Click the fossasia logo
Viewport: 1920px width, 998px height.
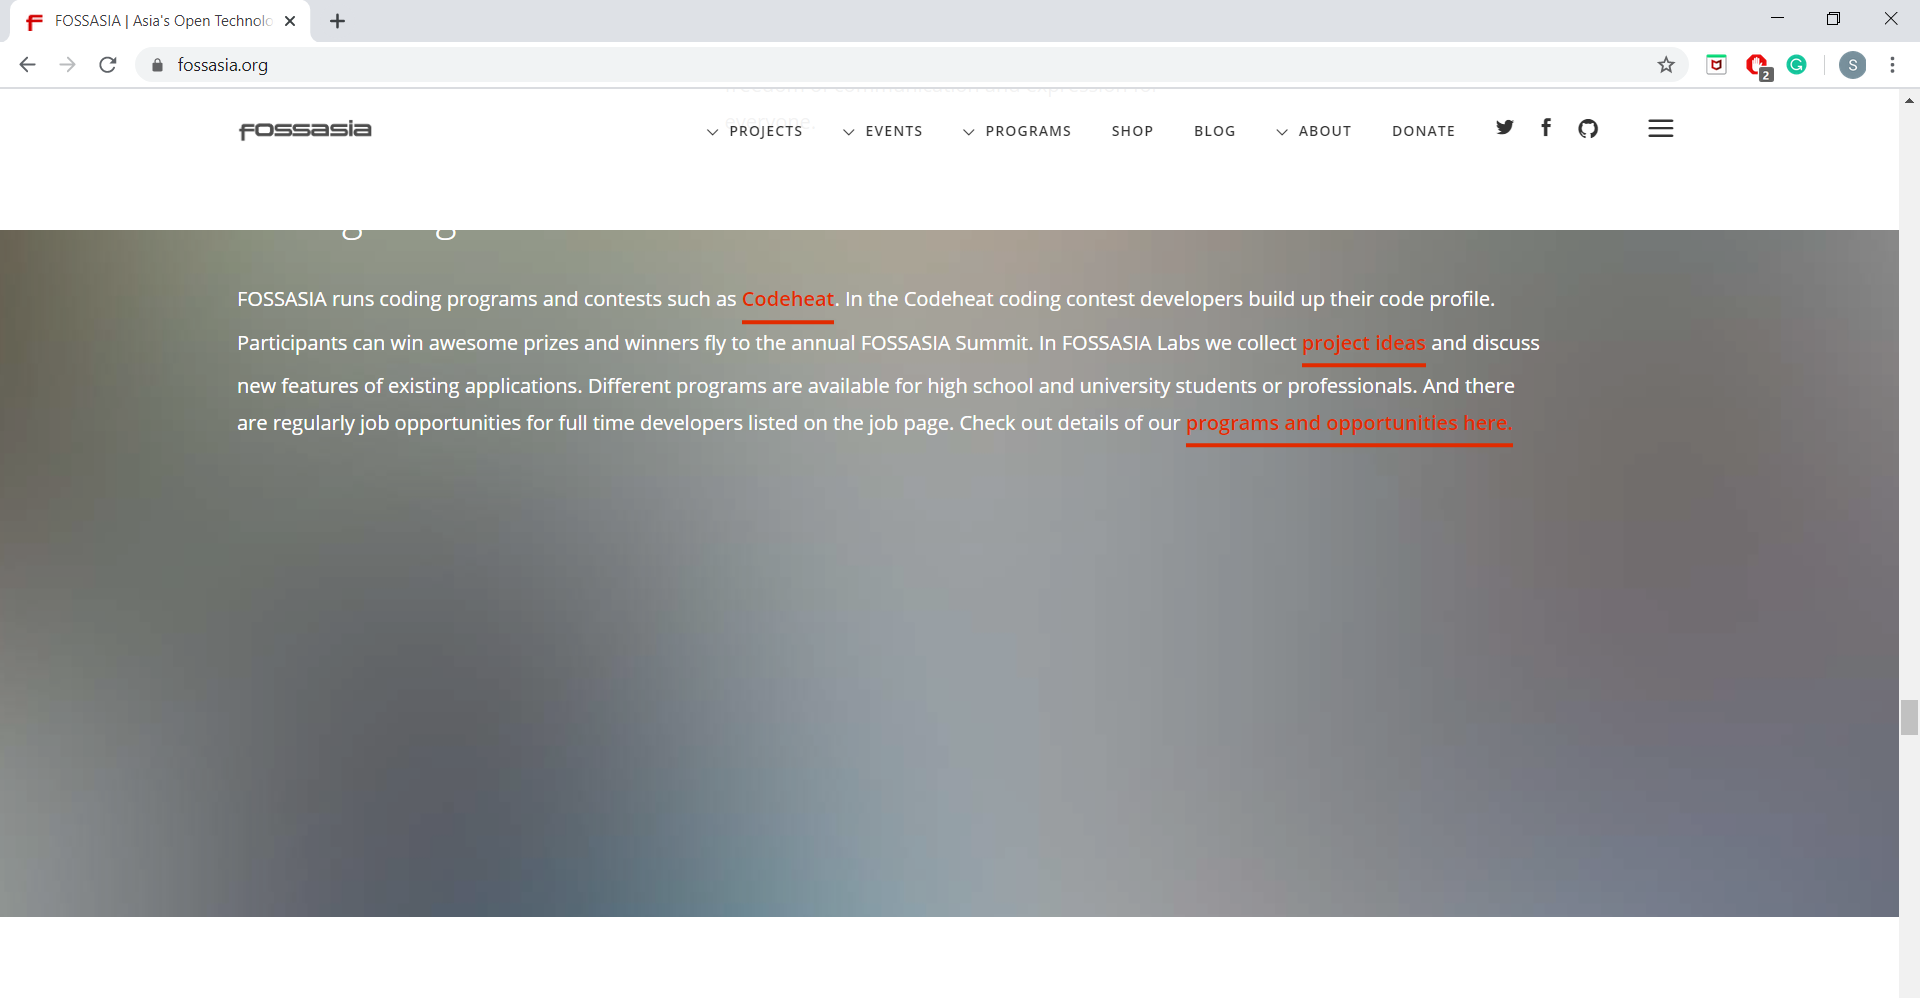(x=304, y=130)
